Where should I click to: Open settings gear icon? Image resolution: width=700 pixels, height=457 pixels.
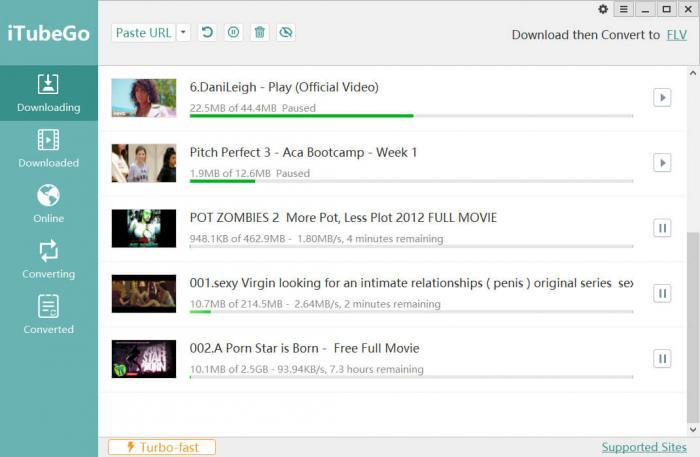click(603, 9)
